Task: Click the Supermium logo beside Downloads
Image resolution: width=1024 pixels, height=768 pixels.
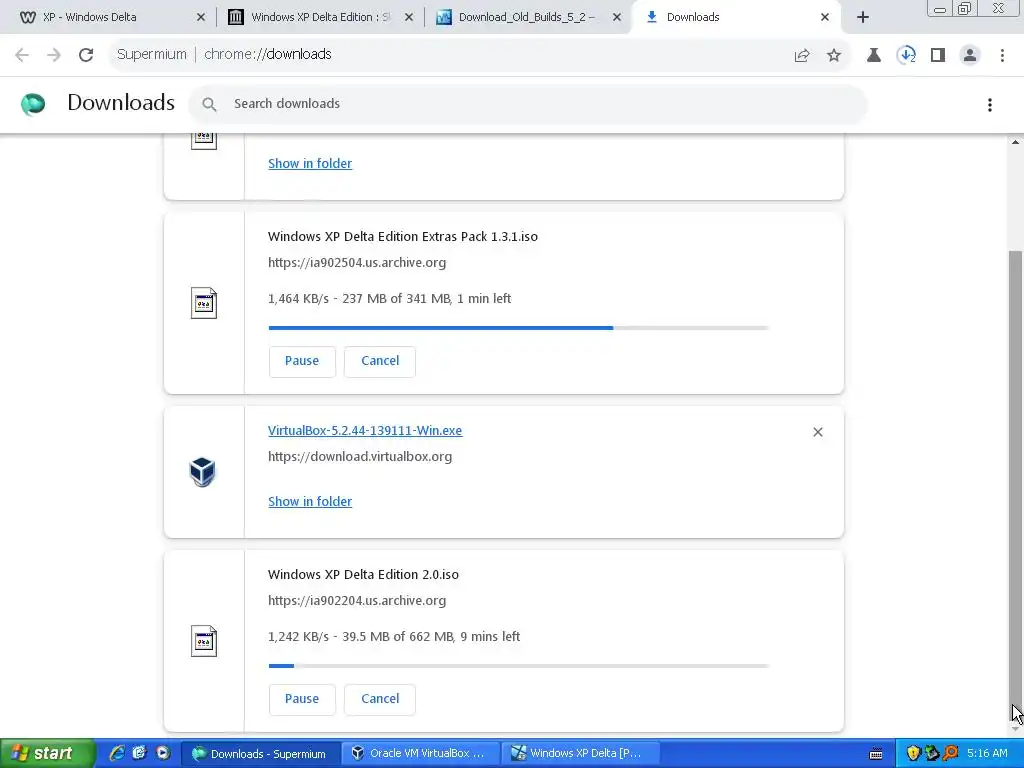Action: tap(33, 104)
